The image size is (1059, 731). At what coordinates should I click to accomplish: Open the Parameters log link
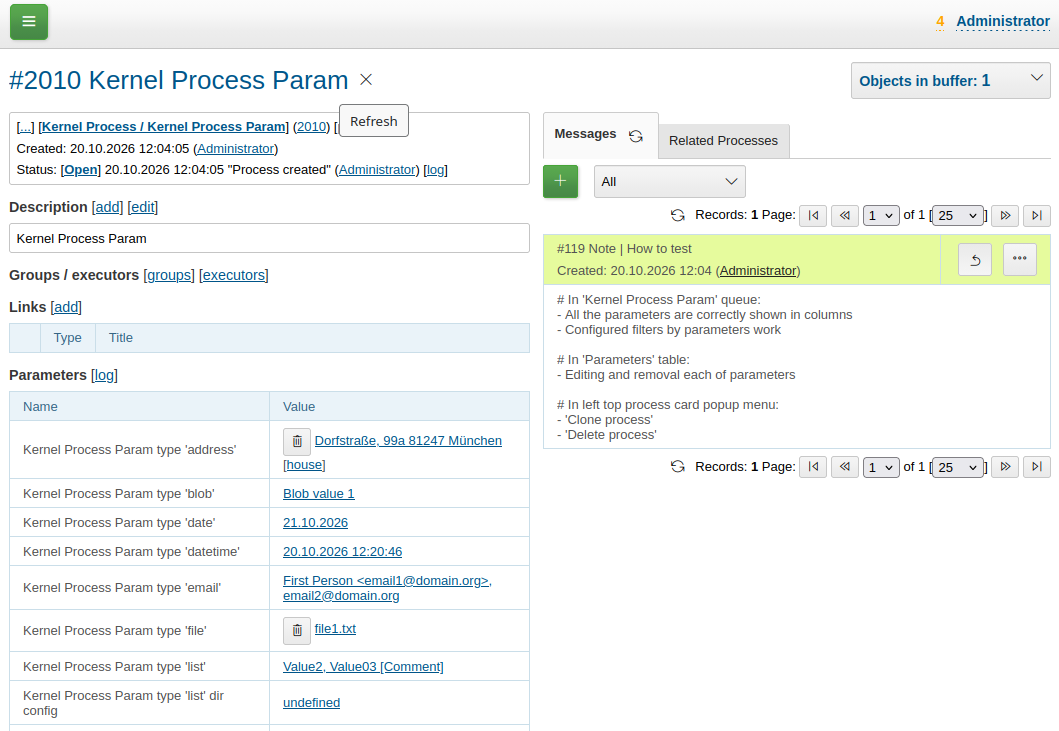(105, 375)
